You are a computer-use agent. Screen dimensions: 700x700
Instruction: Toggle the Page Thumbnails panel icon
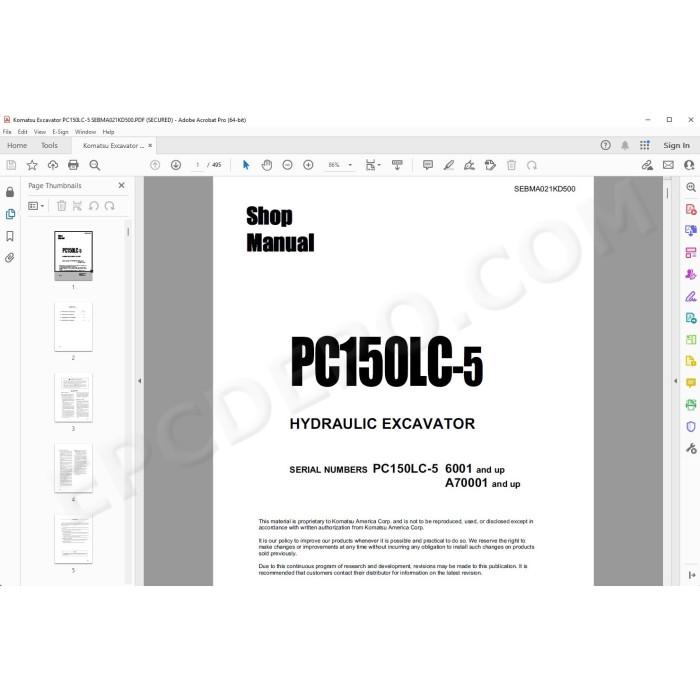(x=10, y=214)
